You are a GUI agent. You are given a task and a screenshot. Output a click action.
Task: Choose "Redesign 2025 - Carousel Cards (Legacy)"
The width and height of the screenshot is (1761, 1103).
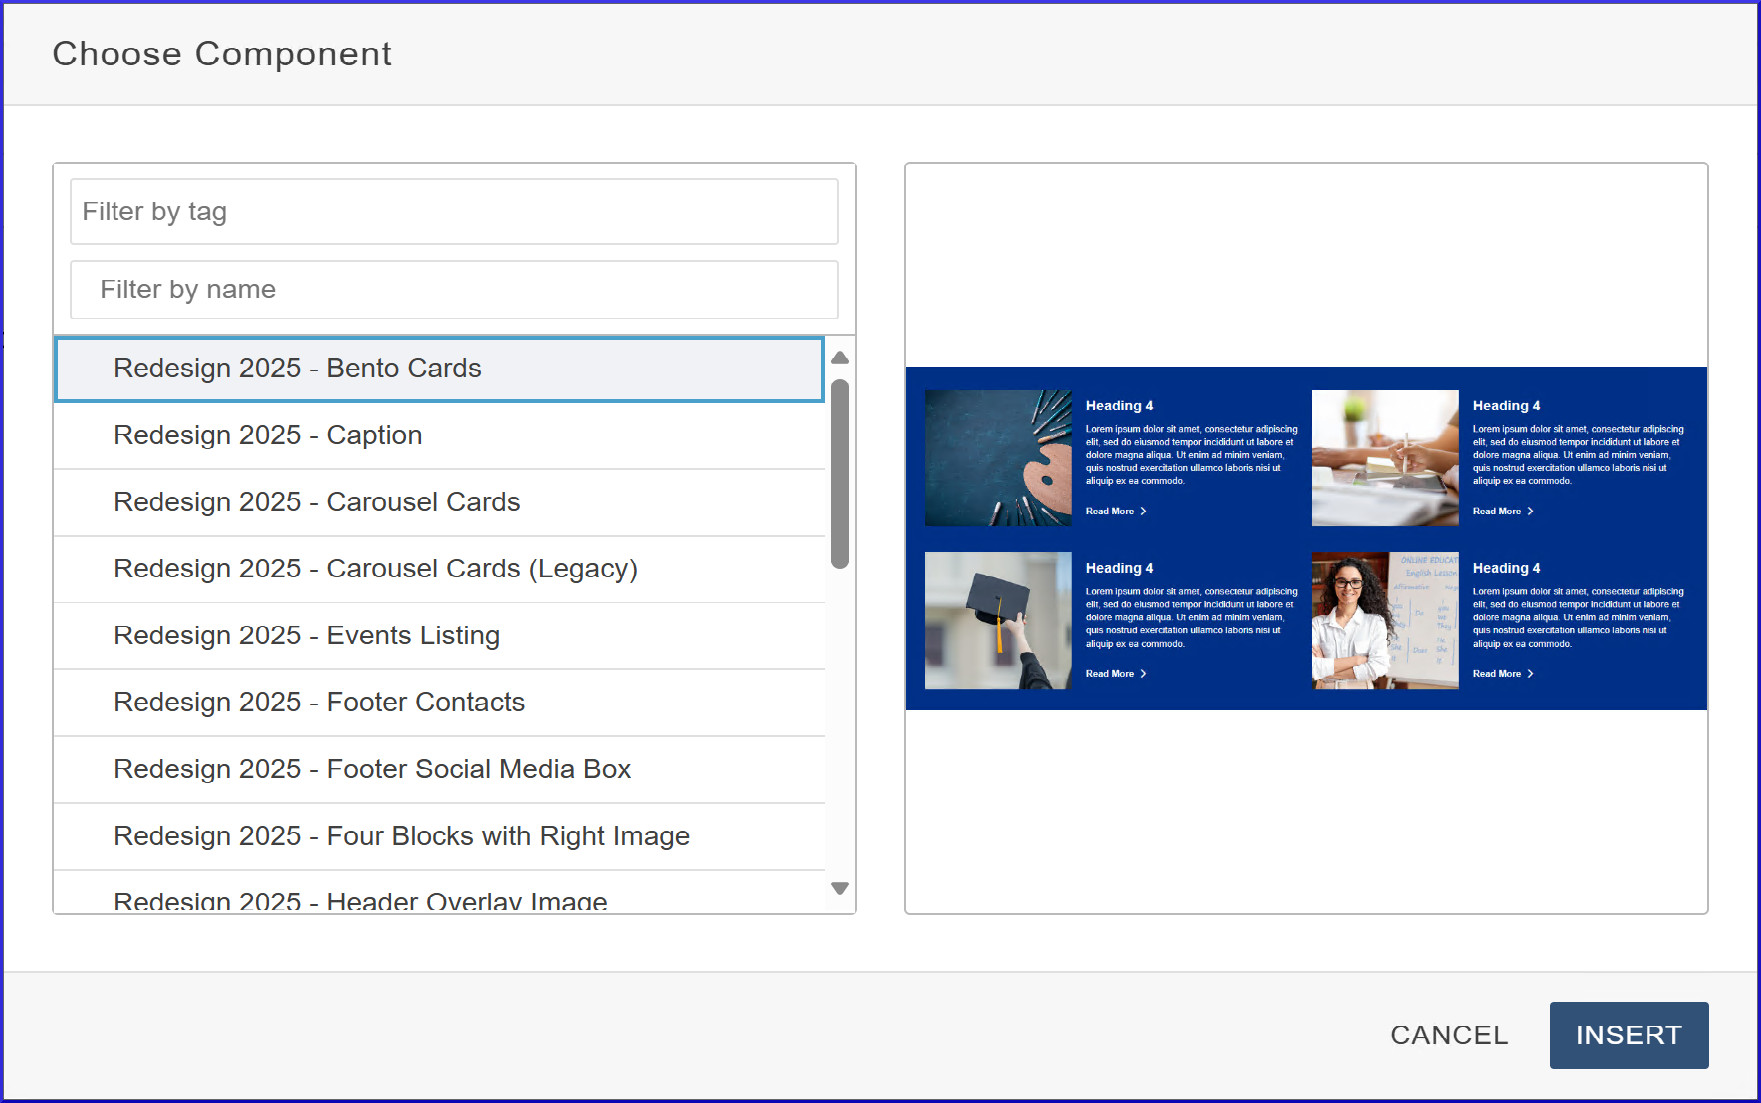pos(376,569)
